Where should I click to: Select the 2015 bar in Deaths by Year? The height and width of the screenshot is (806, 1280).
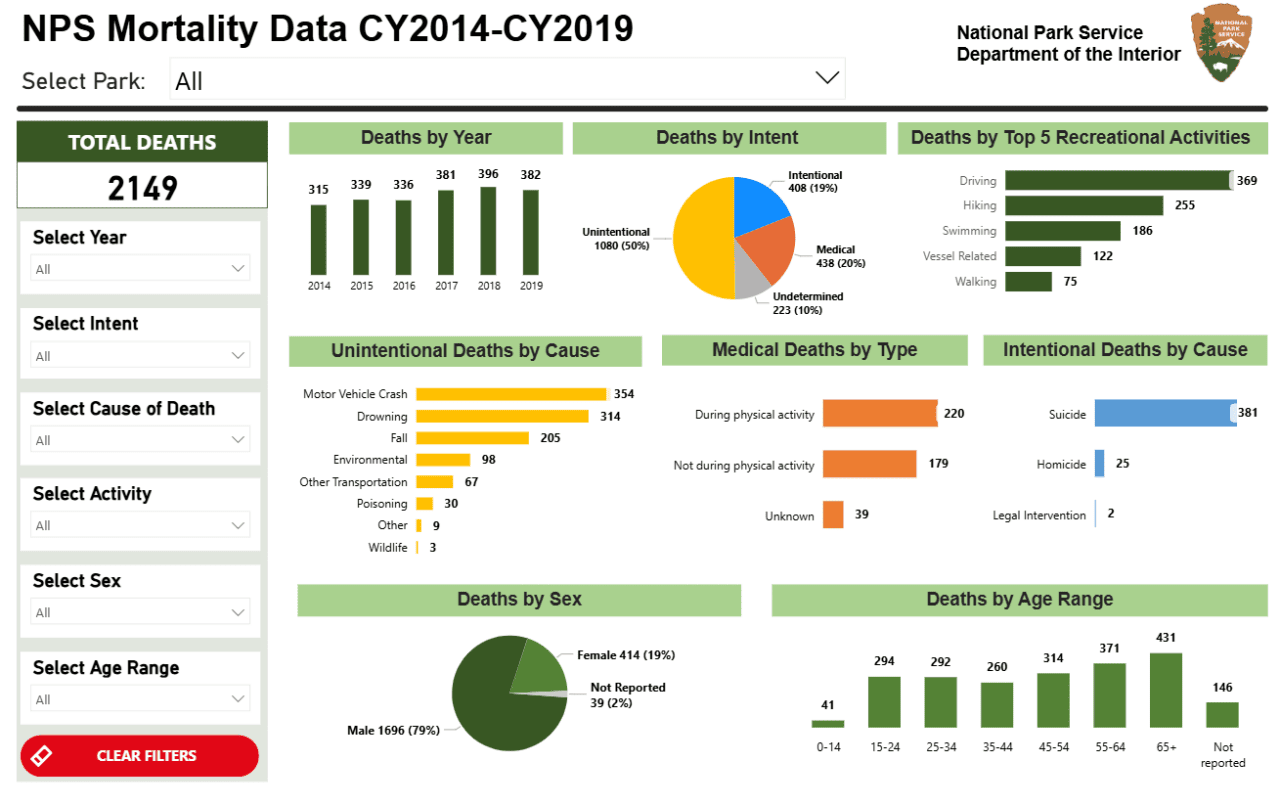tap(361, 237)
